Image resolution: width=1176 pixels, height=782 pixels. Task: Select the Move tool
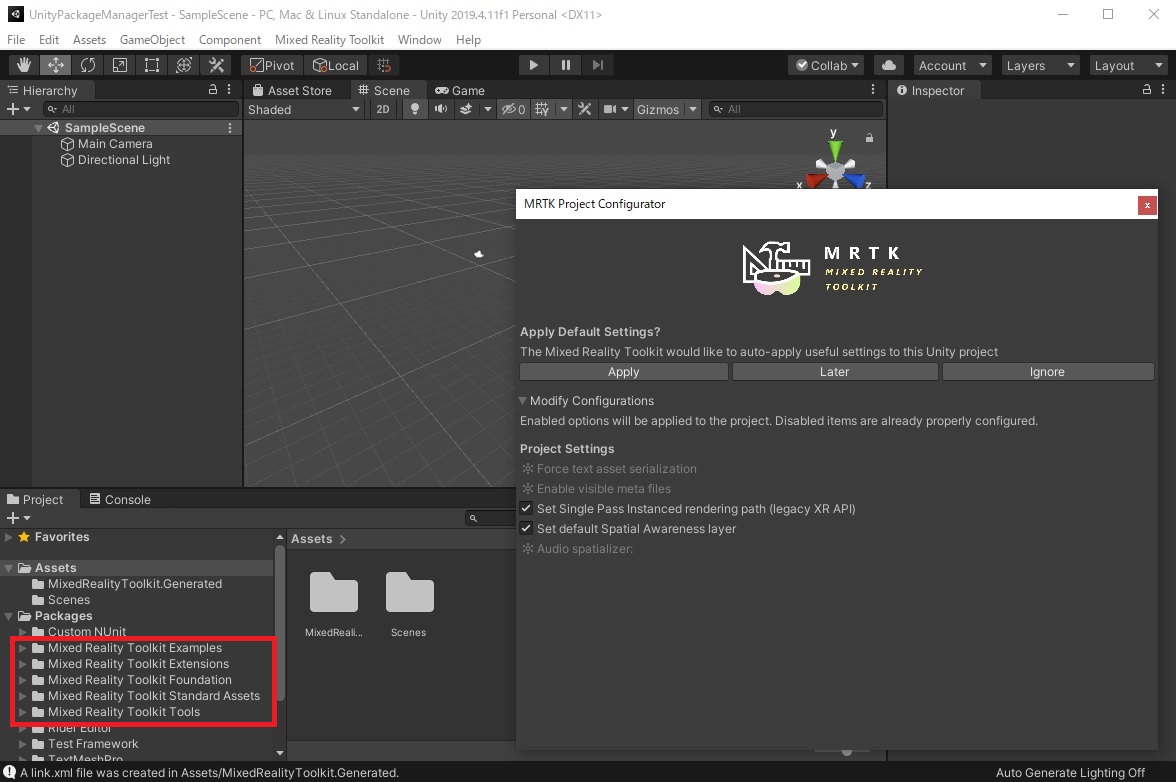56,65
